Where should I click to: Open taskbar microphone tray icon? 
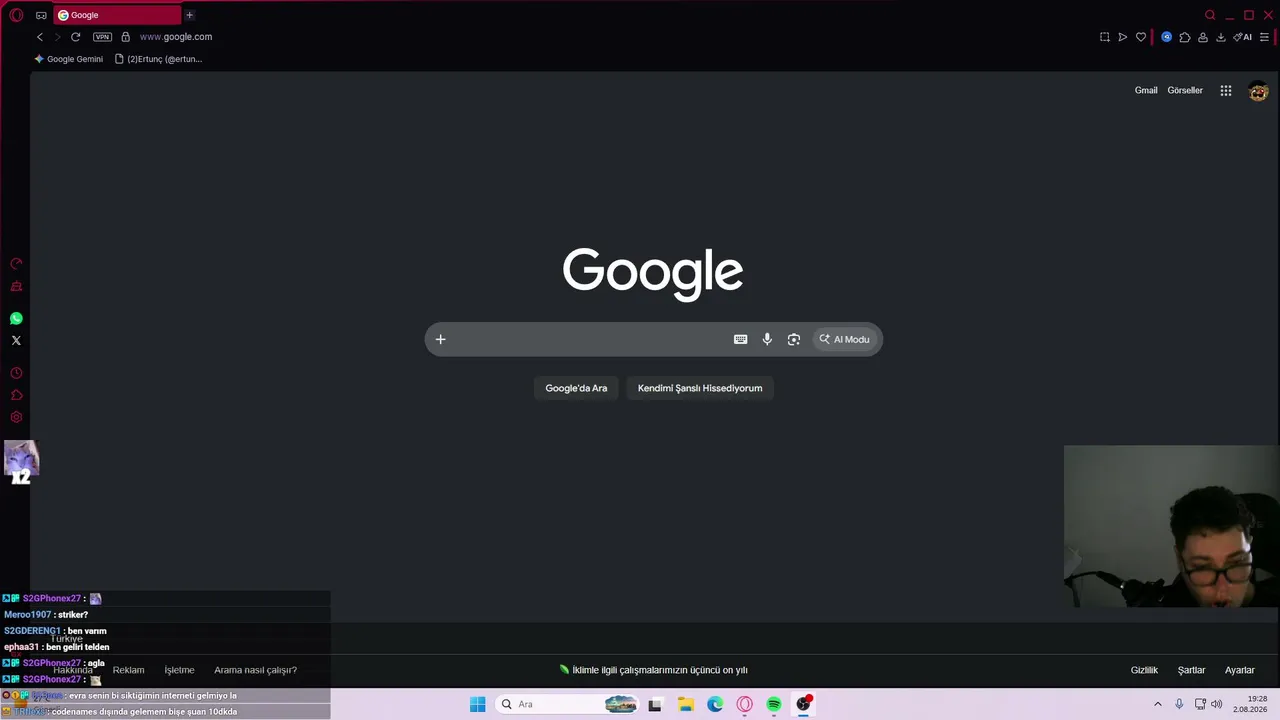[x=1180, y=704]
